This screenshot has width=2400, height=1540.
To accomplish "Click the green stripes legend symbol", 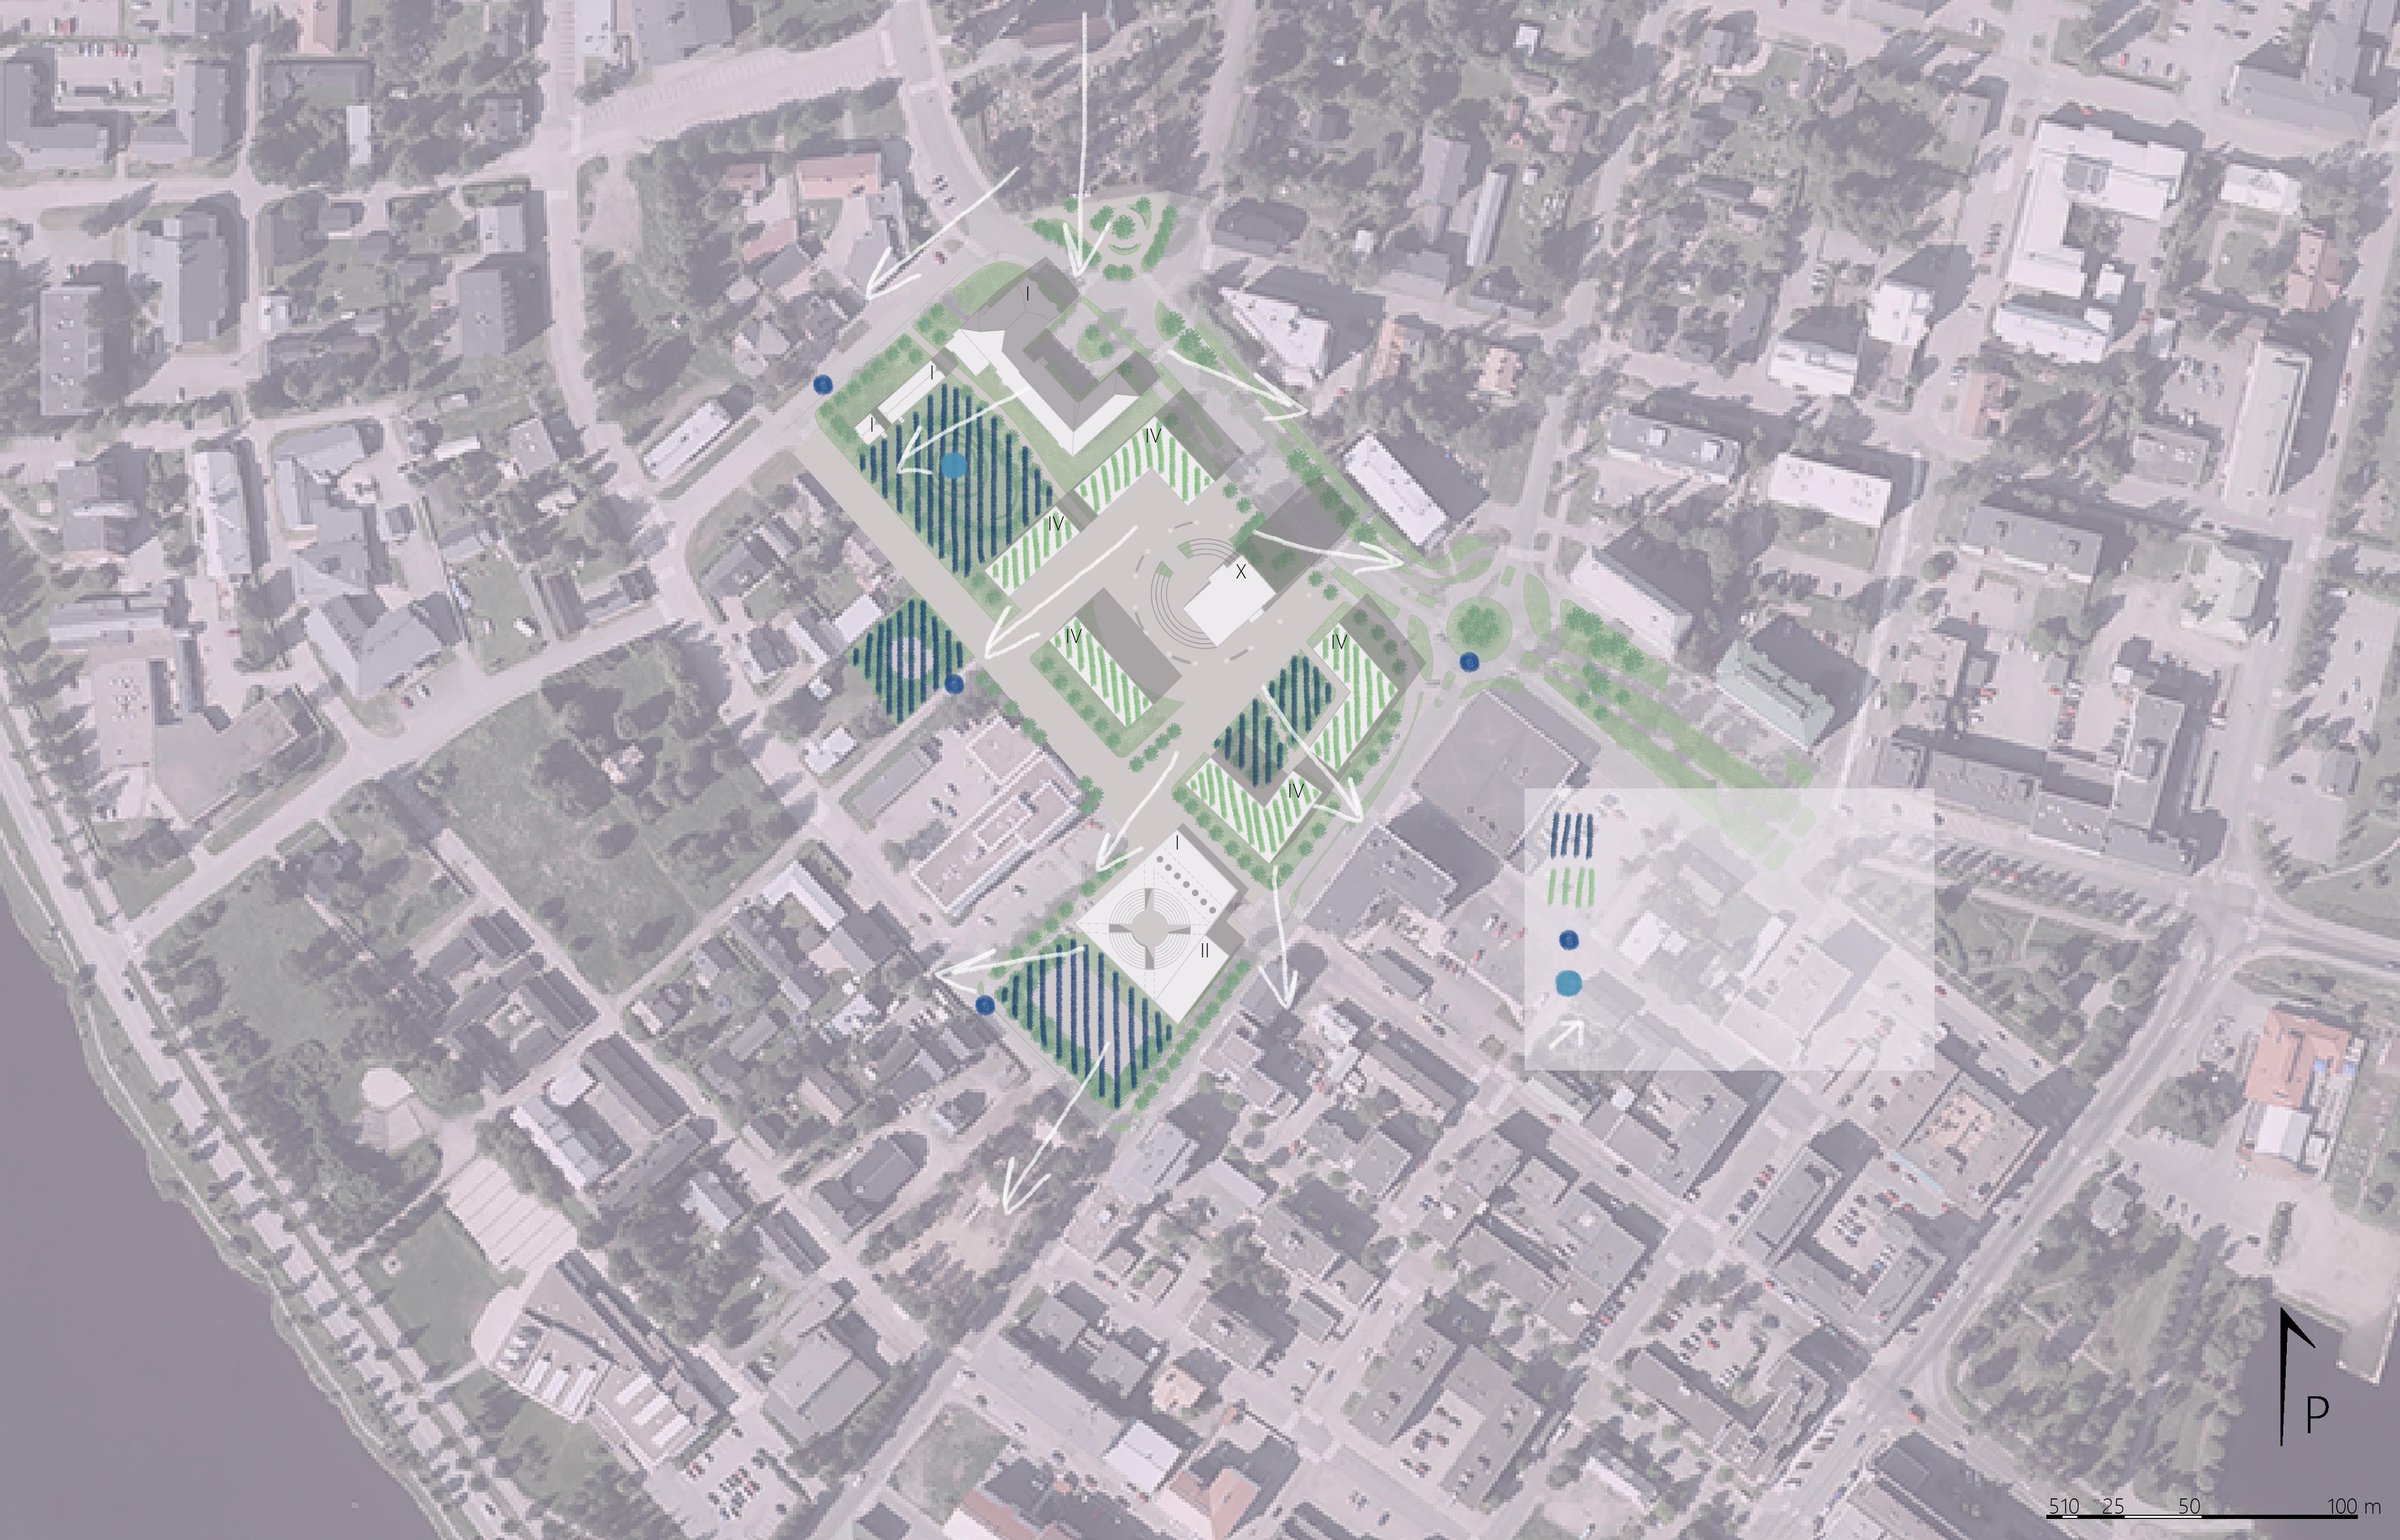I will click(1571, 887).
